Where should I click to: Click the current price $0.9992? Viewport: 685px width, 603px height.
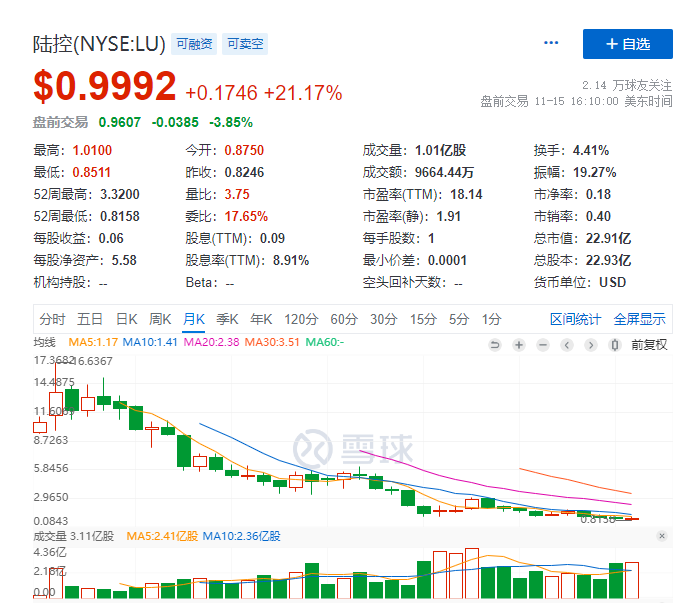point(105,86)
